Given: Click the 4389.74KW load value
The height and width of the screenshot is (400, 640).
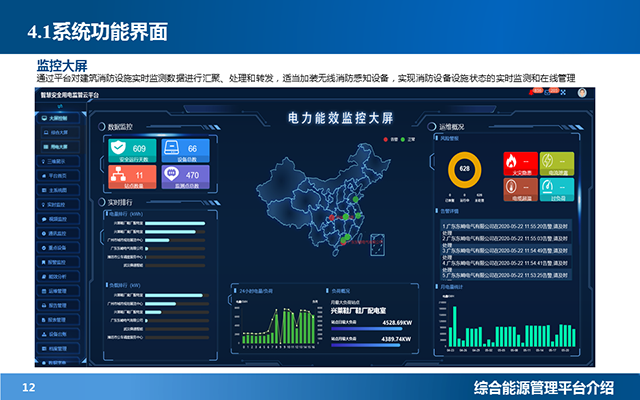Looking at the screenshot, I should pyautogui.click(x=396, y=339).
